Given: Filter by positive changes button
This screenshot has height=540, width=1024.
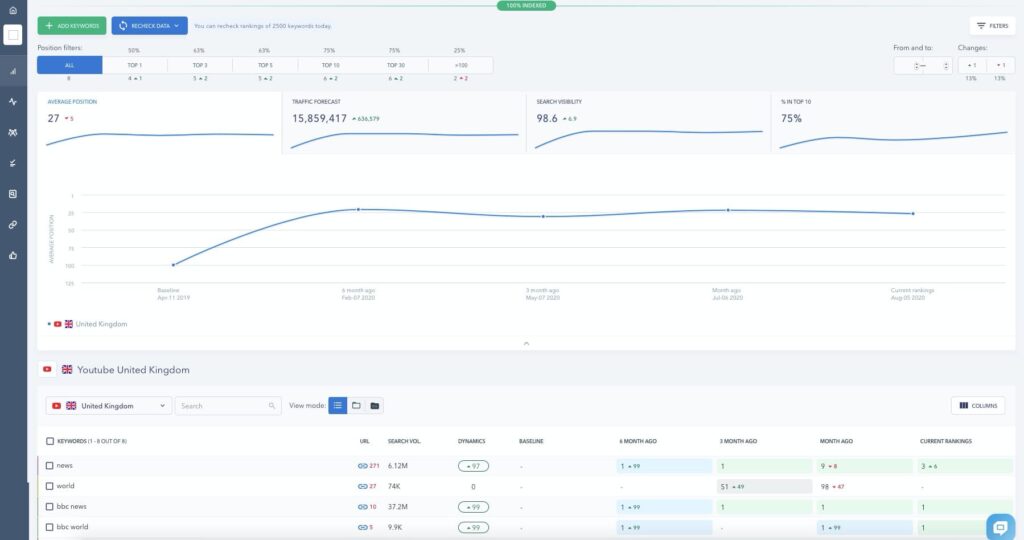Looking at the screenshot, I should point(972,65).
